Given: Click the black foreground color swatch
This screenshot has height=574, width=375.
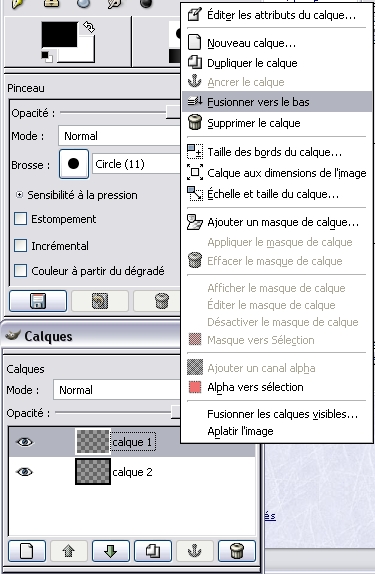Looking at the screenshot, I should pos(59,34).
